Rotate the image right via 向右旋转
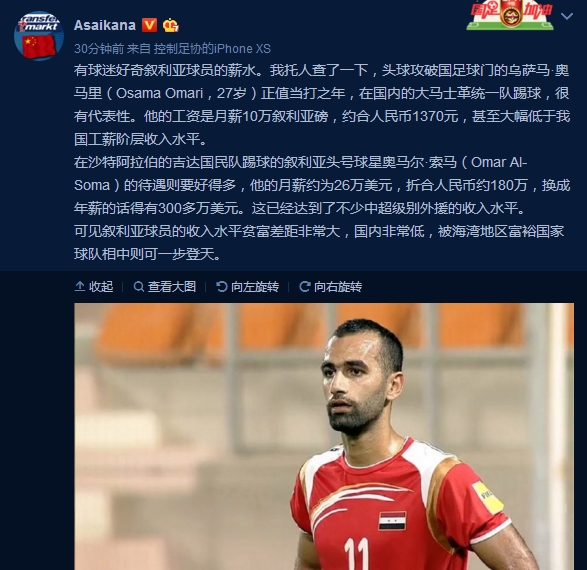 tap(338, 287)
